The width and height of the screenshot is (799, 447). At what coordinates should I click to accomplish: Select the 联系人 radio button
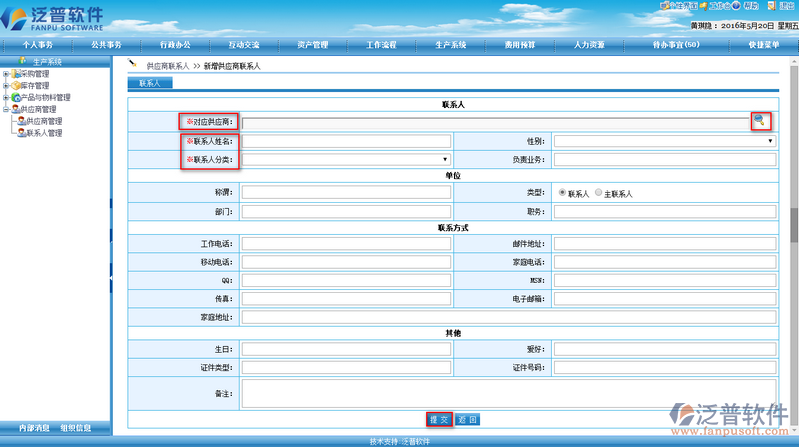click(x=562, y=193)
